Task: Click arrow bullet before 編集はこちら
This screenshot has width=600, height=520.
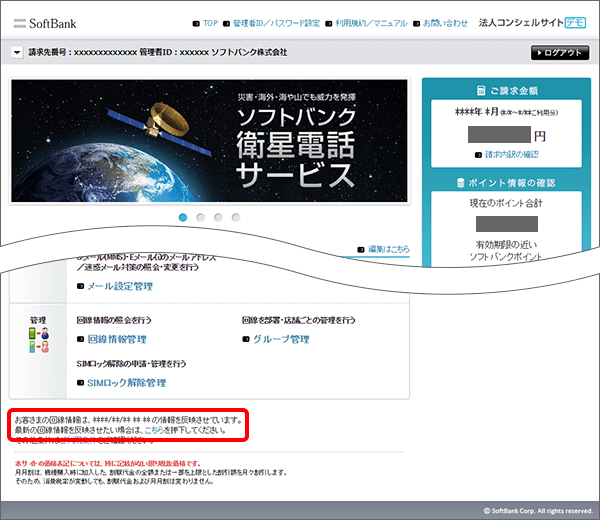Action: (361, 250)
